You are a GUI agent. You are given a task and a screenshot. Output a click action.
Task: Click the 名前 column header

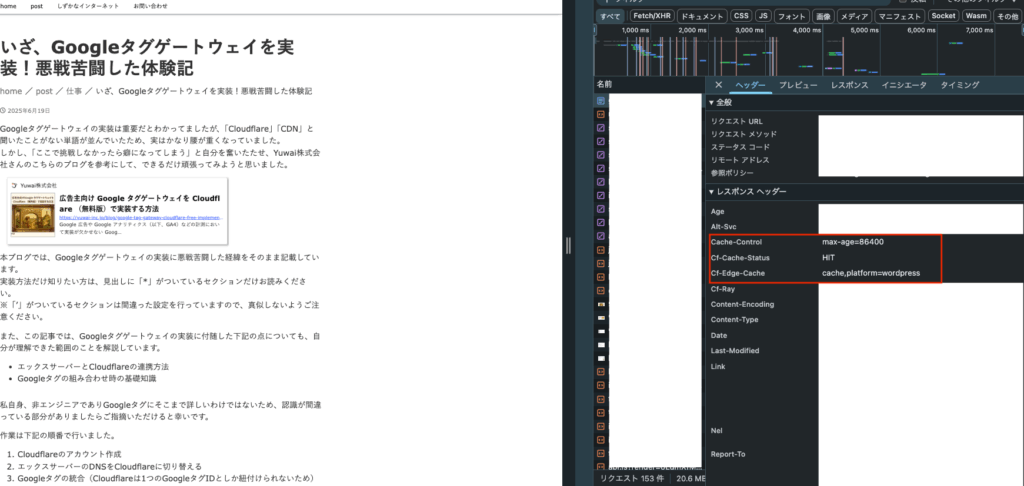pos(604,85)
